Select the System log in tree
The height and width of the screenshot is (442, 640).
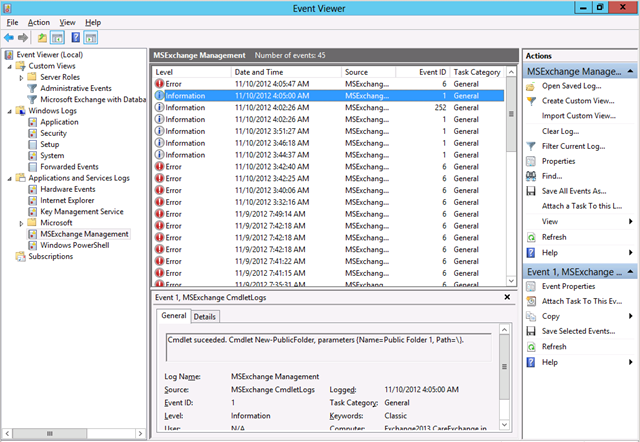[52, 155]
